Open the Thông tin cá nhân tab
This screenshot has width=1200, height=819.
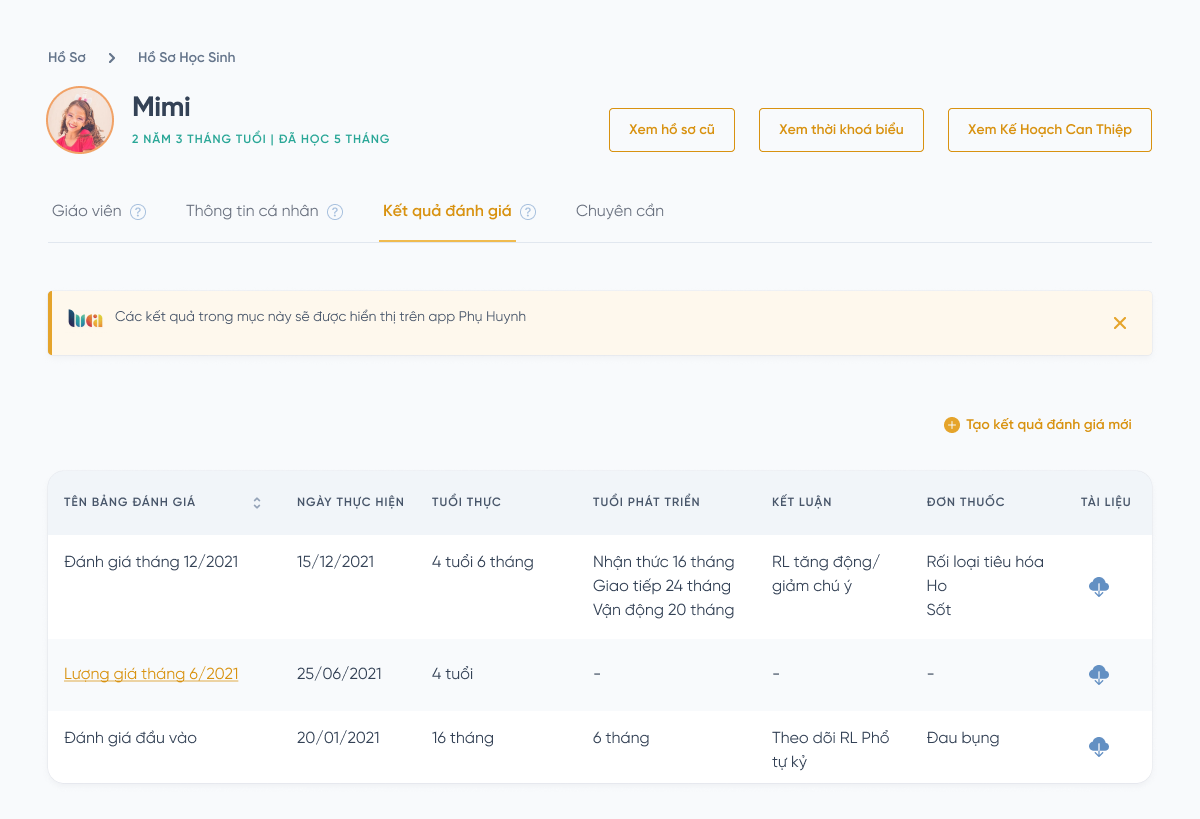(x=252, y=211)
